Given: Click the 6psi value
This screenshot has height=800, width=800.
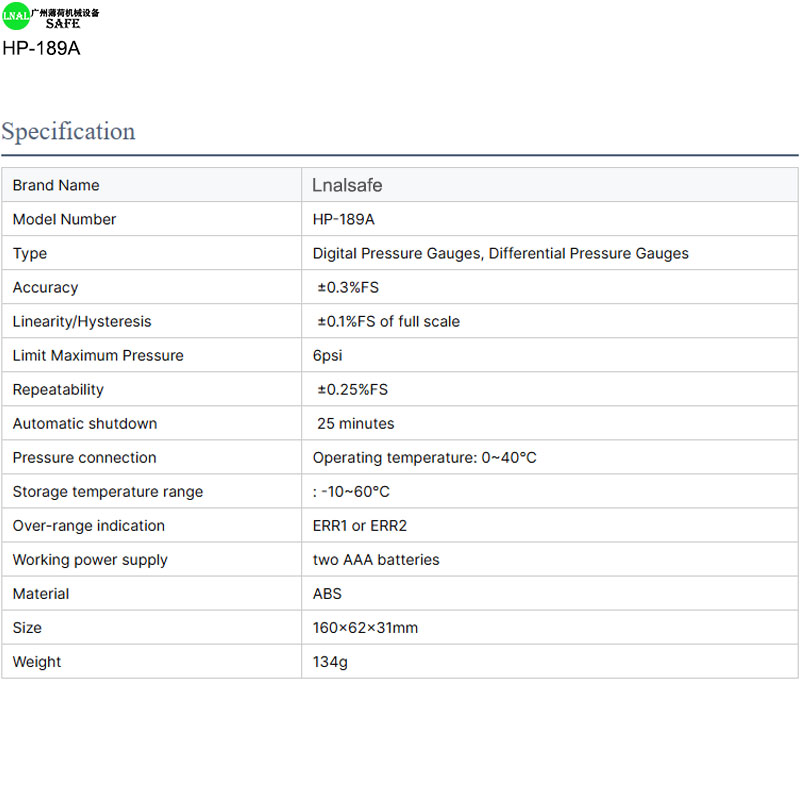Looking at the screenshot, I should tap(327, 356).
